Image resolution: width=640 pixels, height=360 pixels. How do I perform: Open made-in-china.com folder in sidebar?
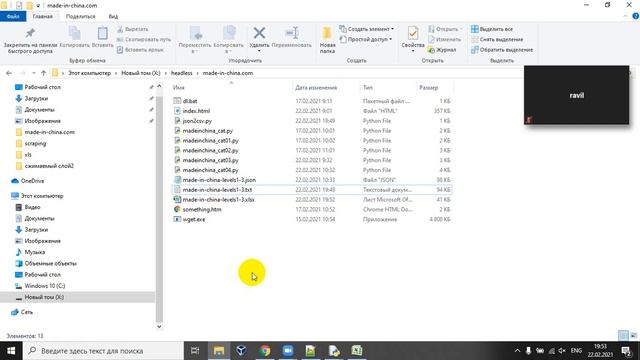coord(49,132)
